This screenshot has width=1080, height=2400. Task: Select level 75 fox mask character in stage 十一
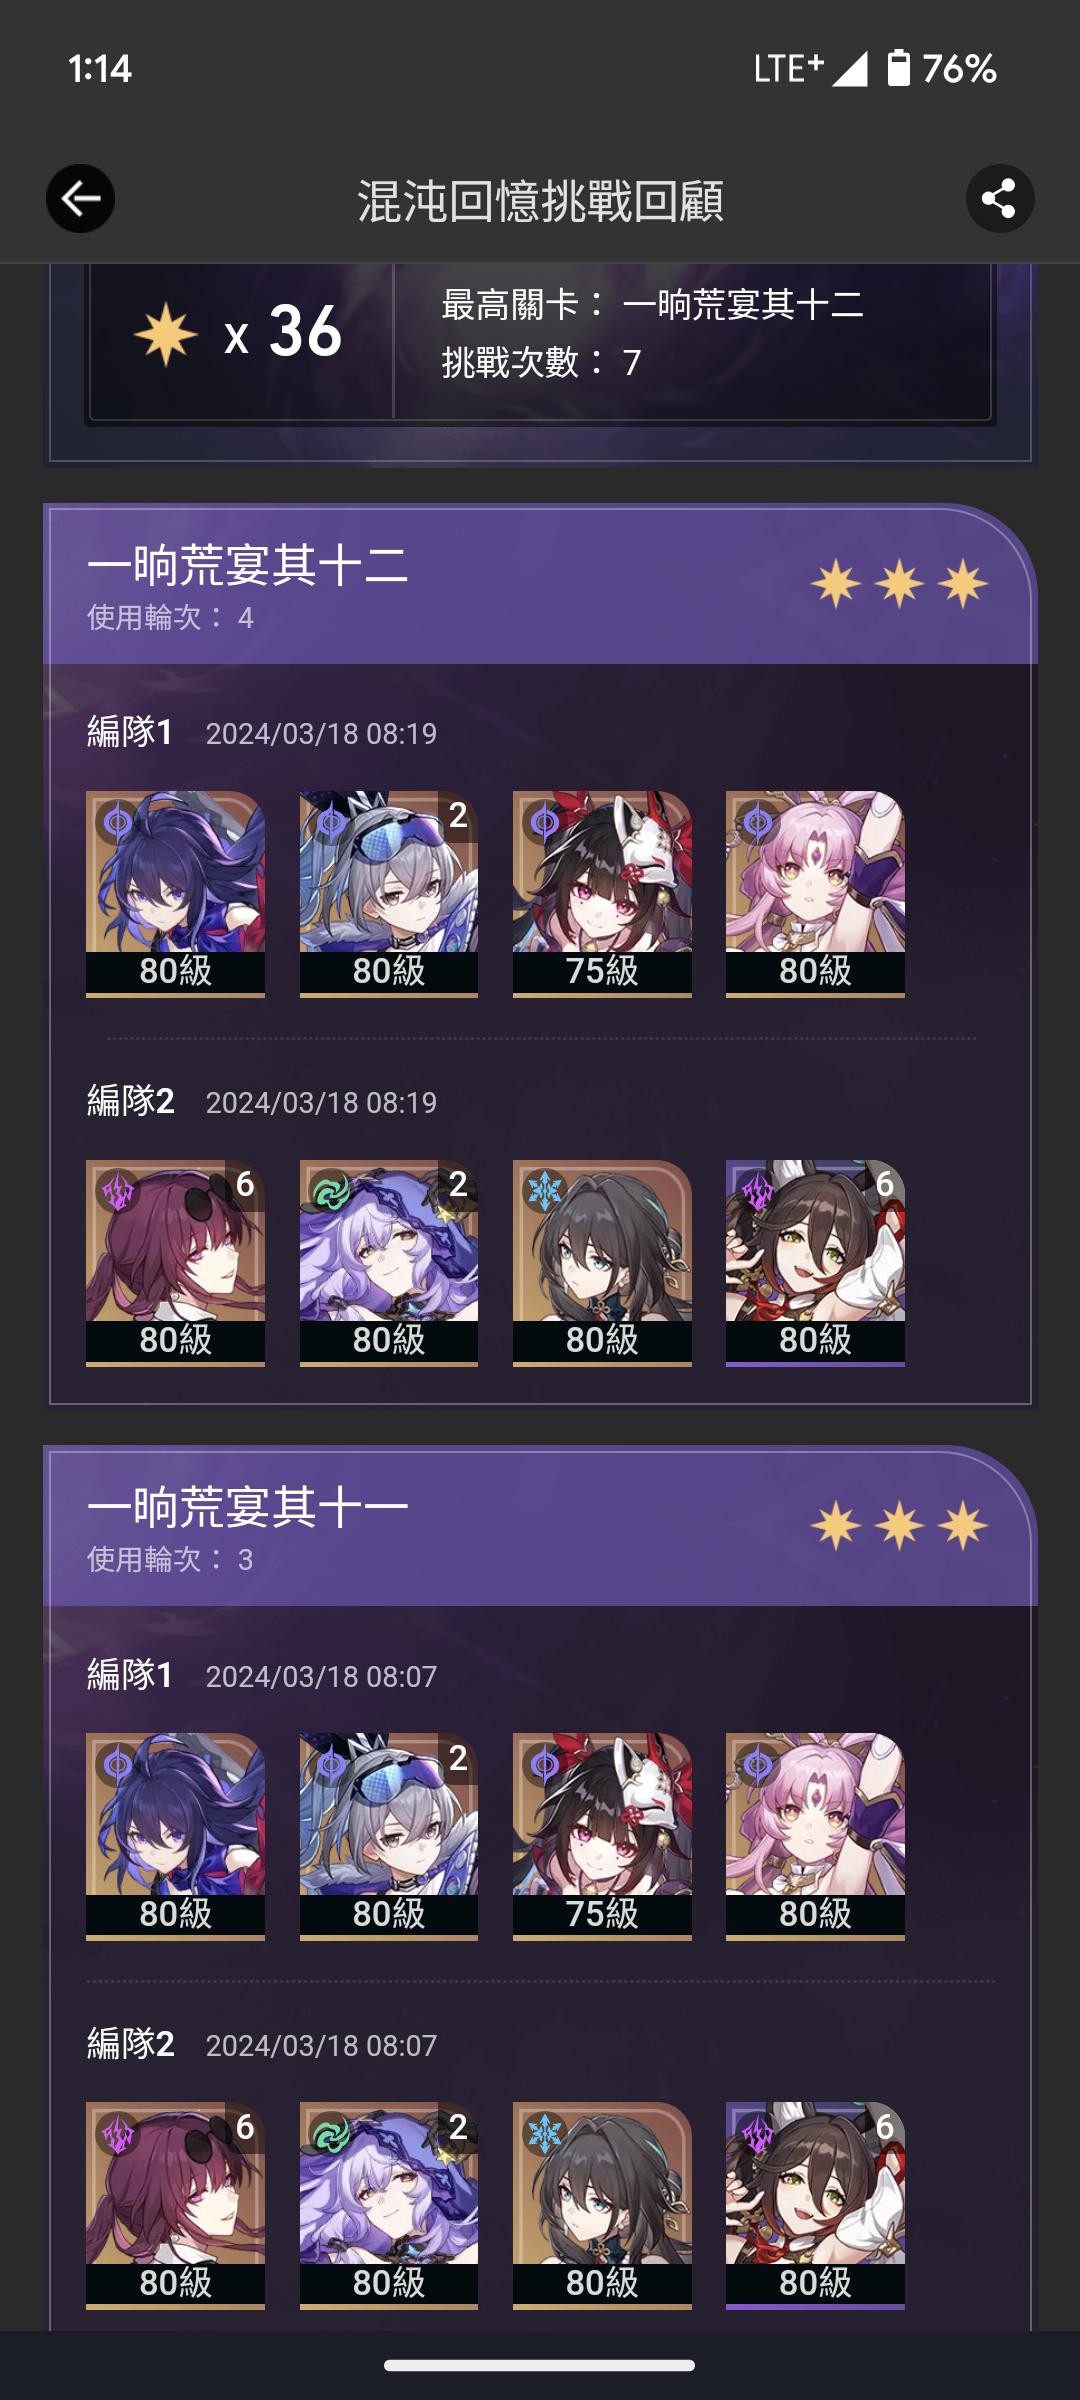602,1837
